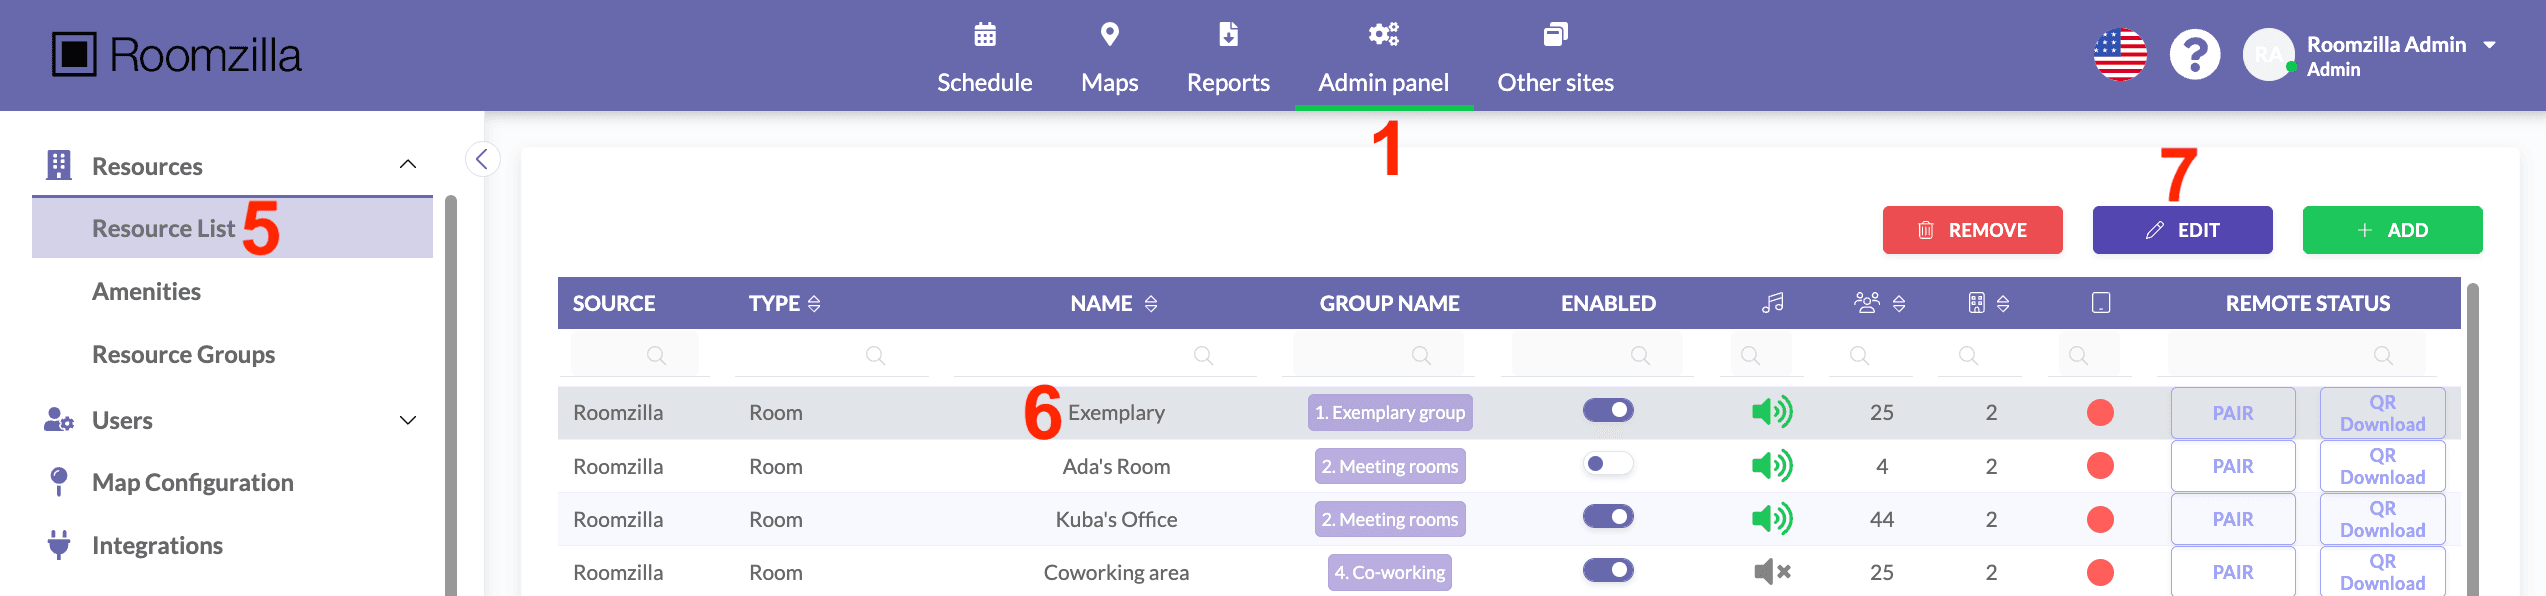The image size is (2546, 596).
Task: Collapse the Resources sidebar section
Action: (408, 165)
